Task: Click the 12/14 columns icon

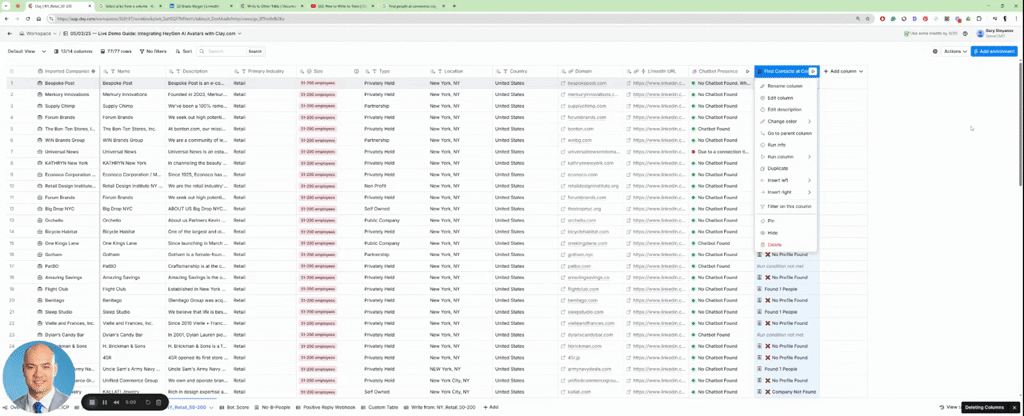Action: pyautogui.click(x=55, y=51)
